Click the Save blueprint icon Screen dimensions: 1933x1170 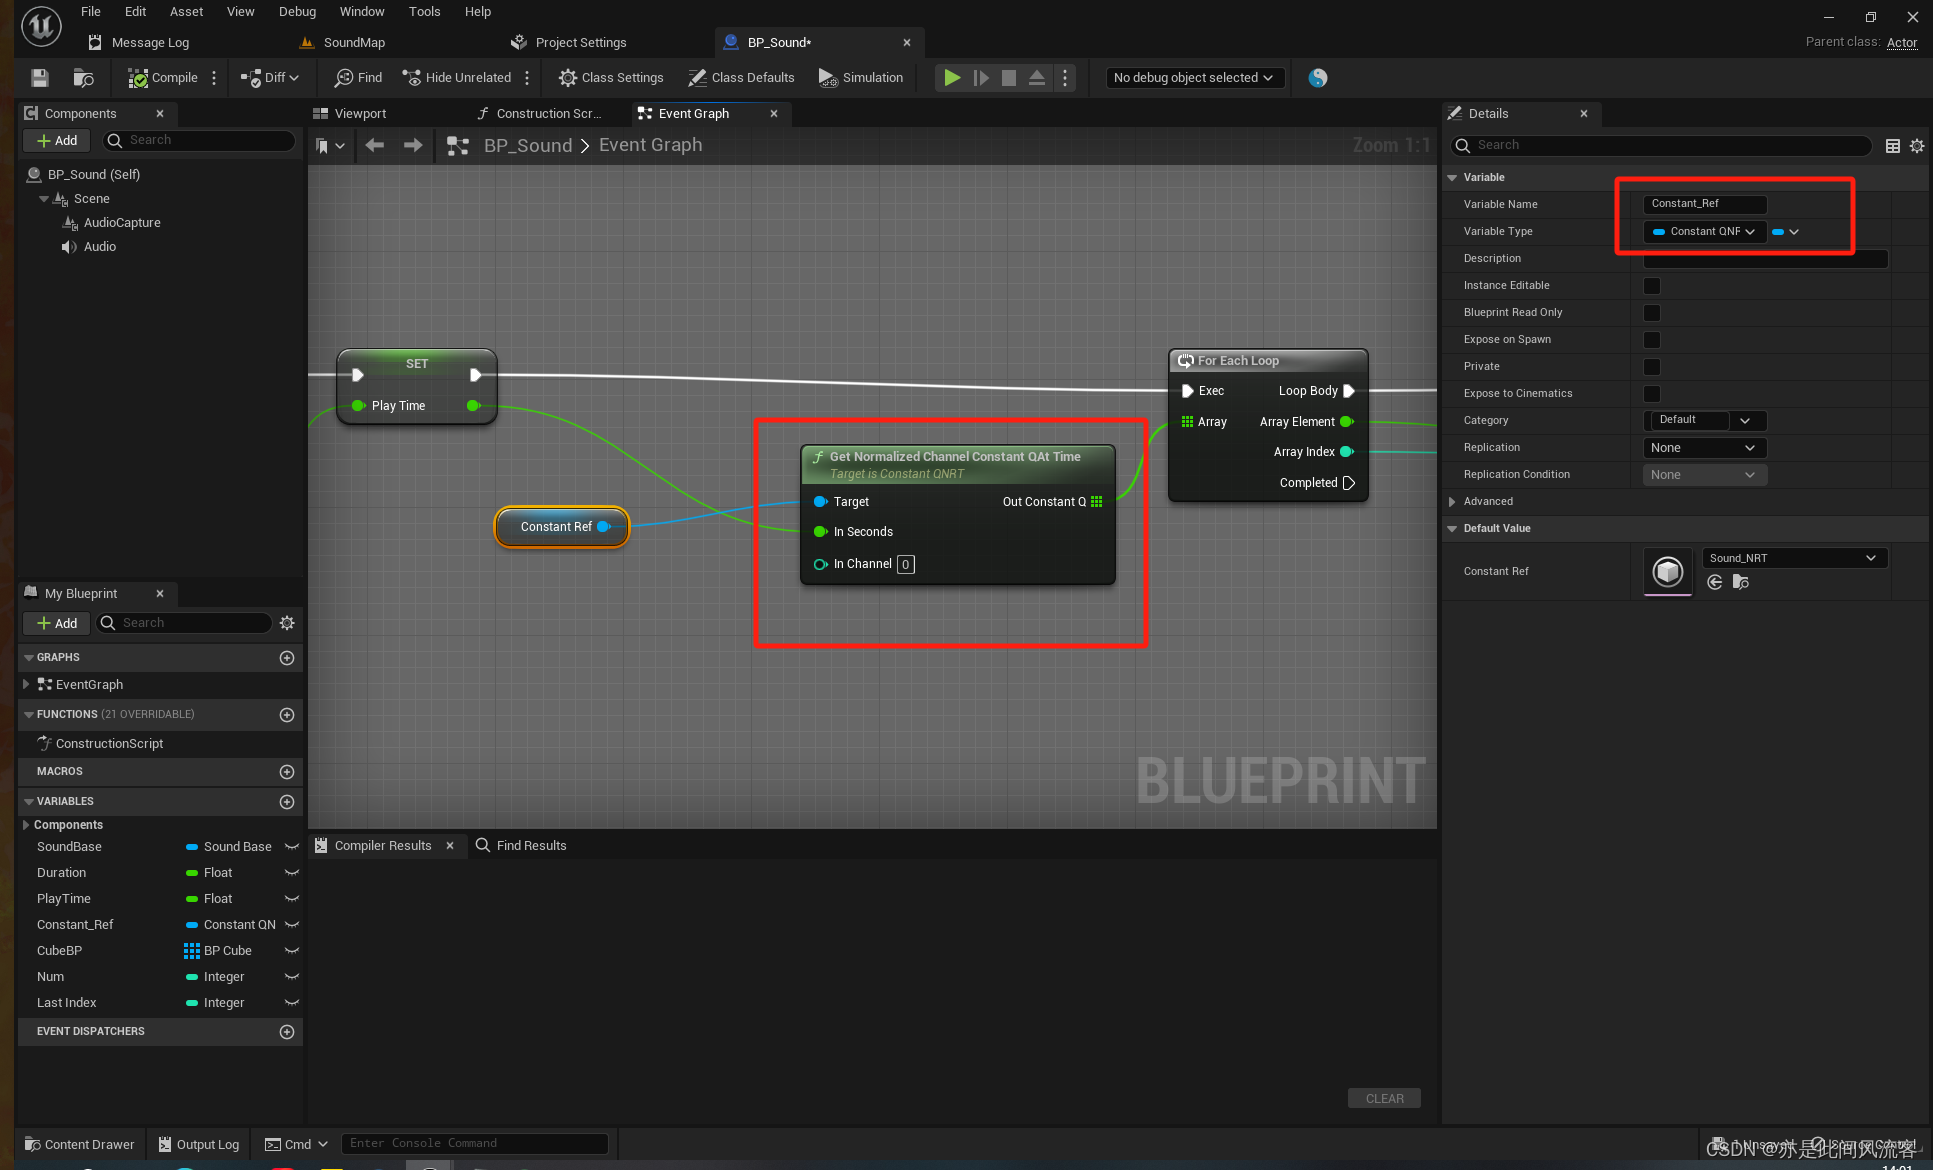tap(39, 78)
